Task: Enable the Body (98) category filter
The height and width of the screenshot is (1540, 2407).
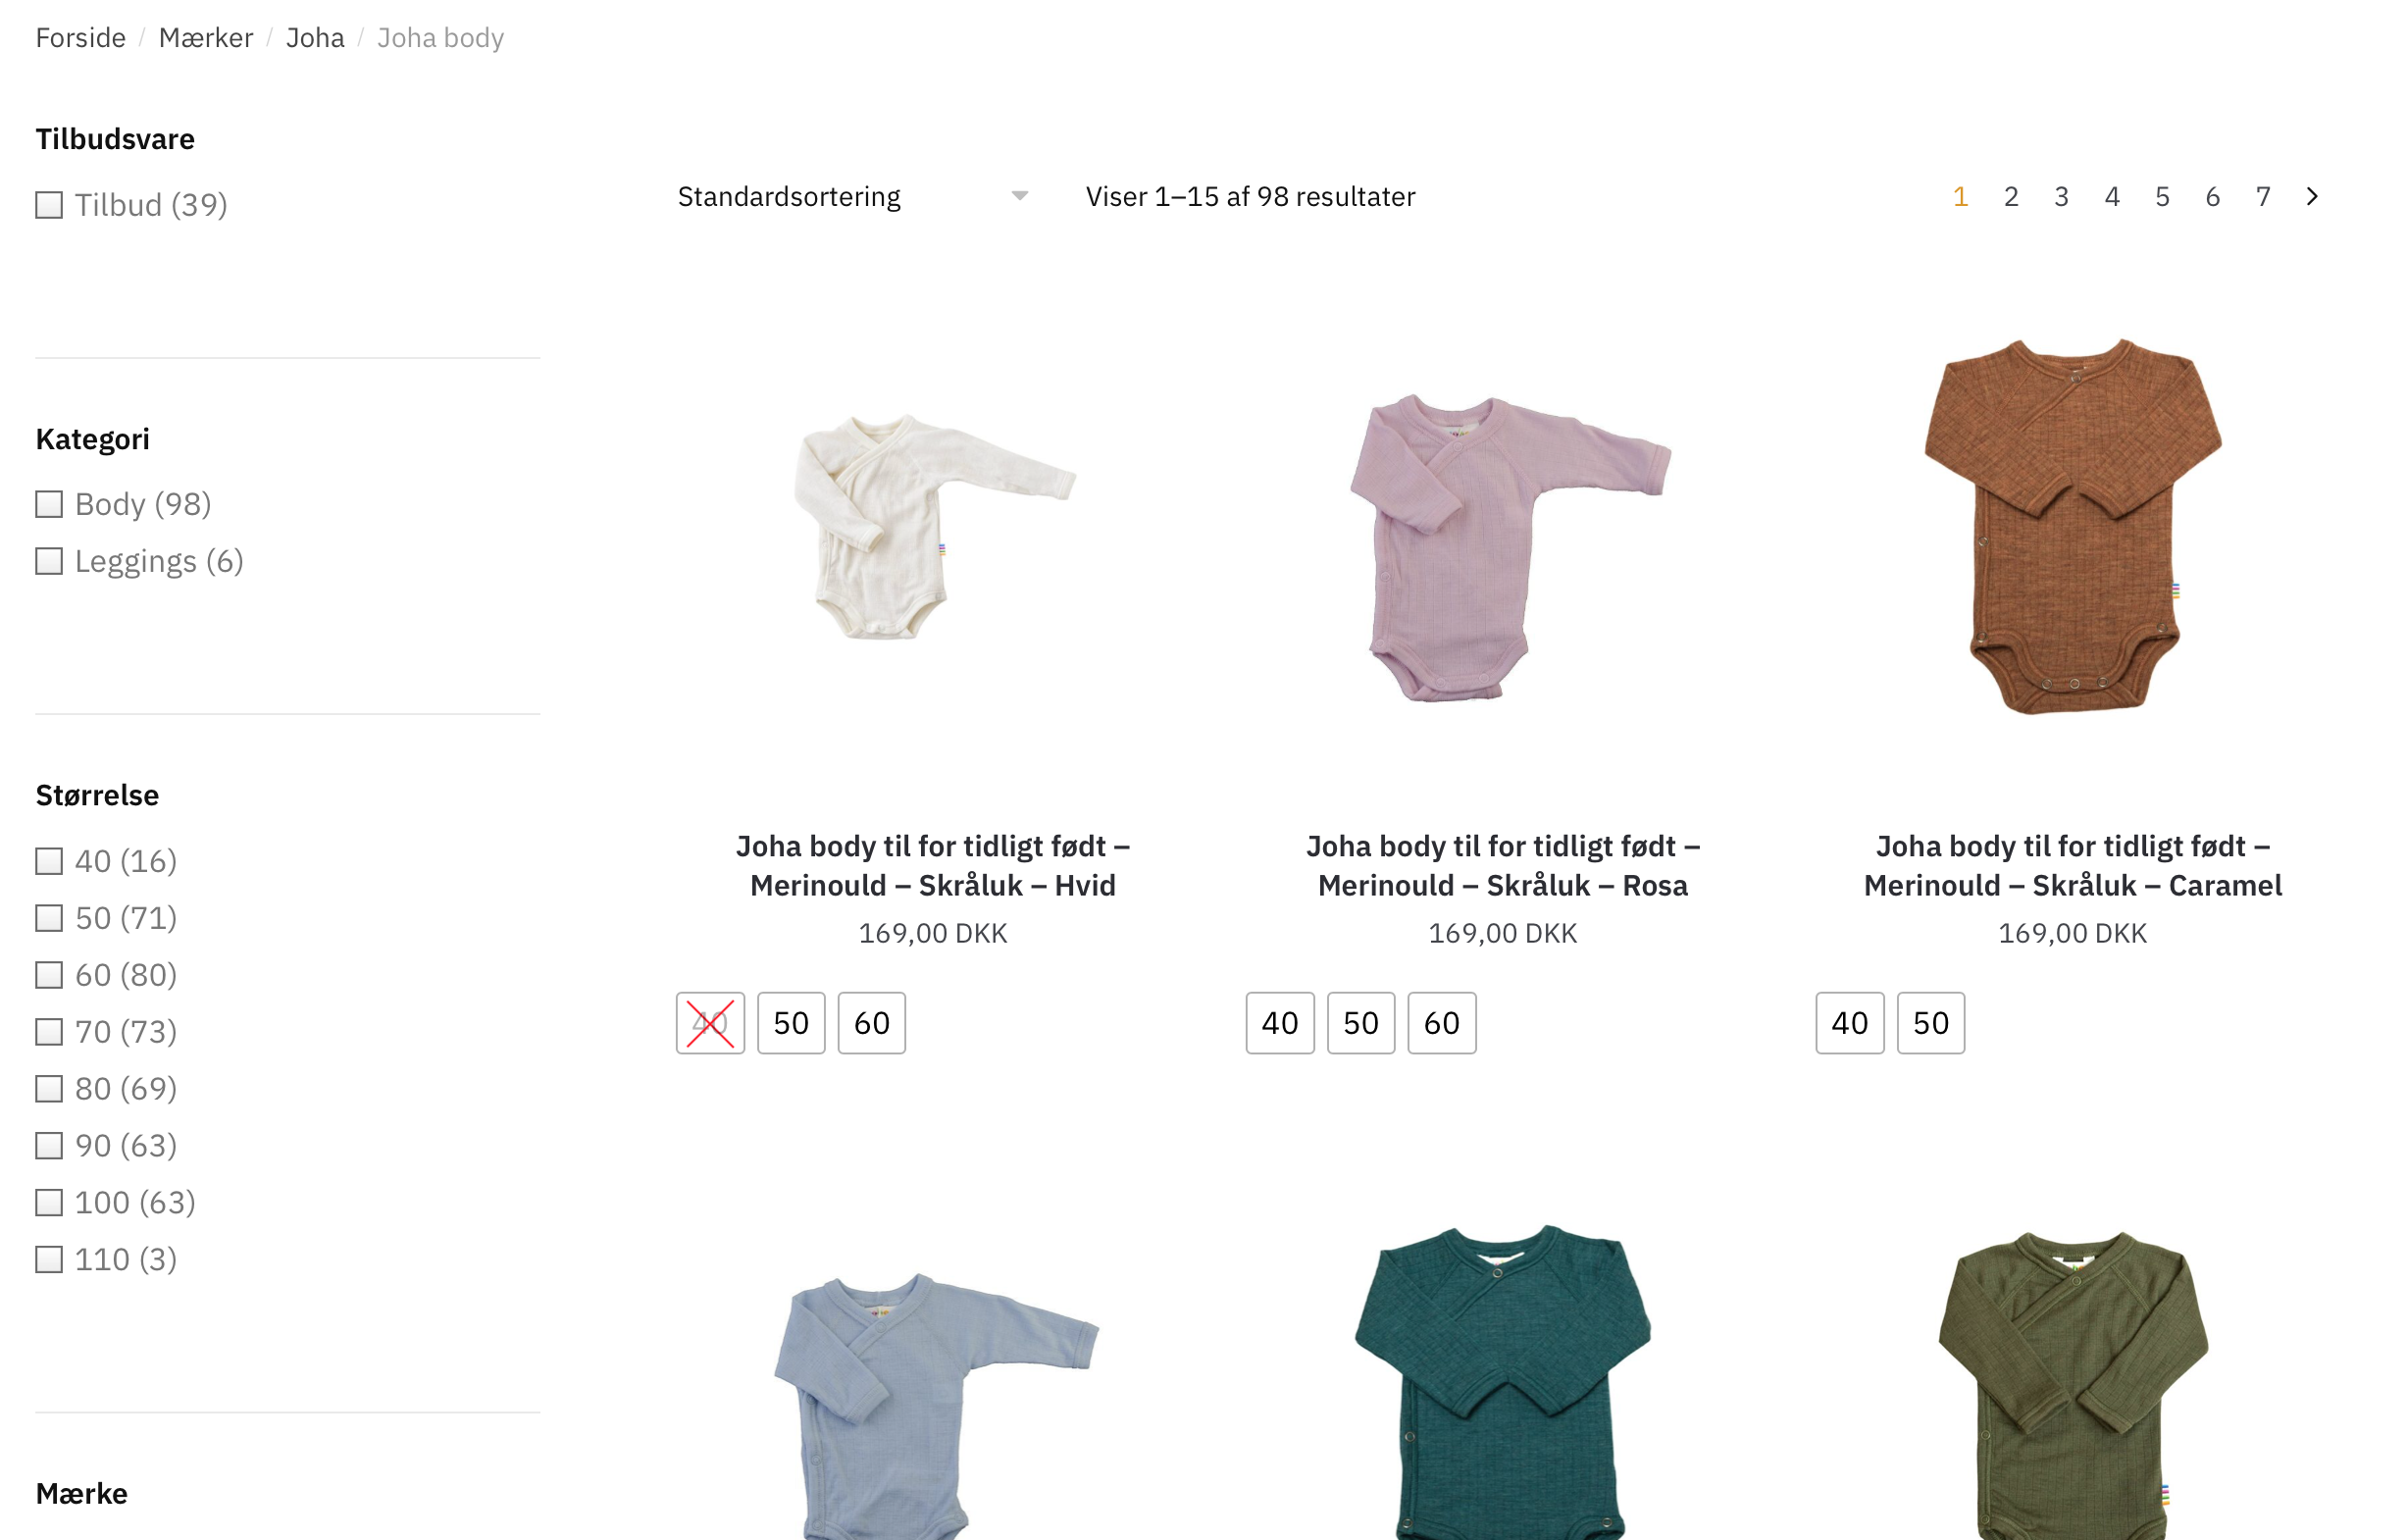Action: coord(49,505)
